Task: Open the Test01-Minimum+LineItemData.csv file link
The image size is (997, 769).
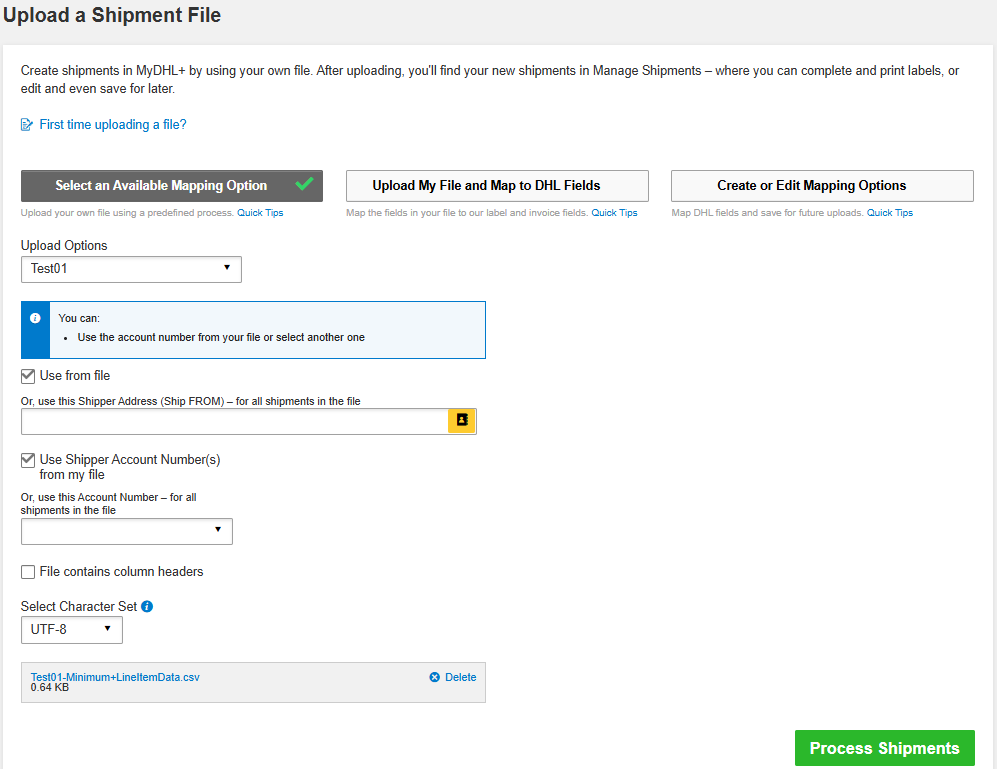Action: 115,677
